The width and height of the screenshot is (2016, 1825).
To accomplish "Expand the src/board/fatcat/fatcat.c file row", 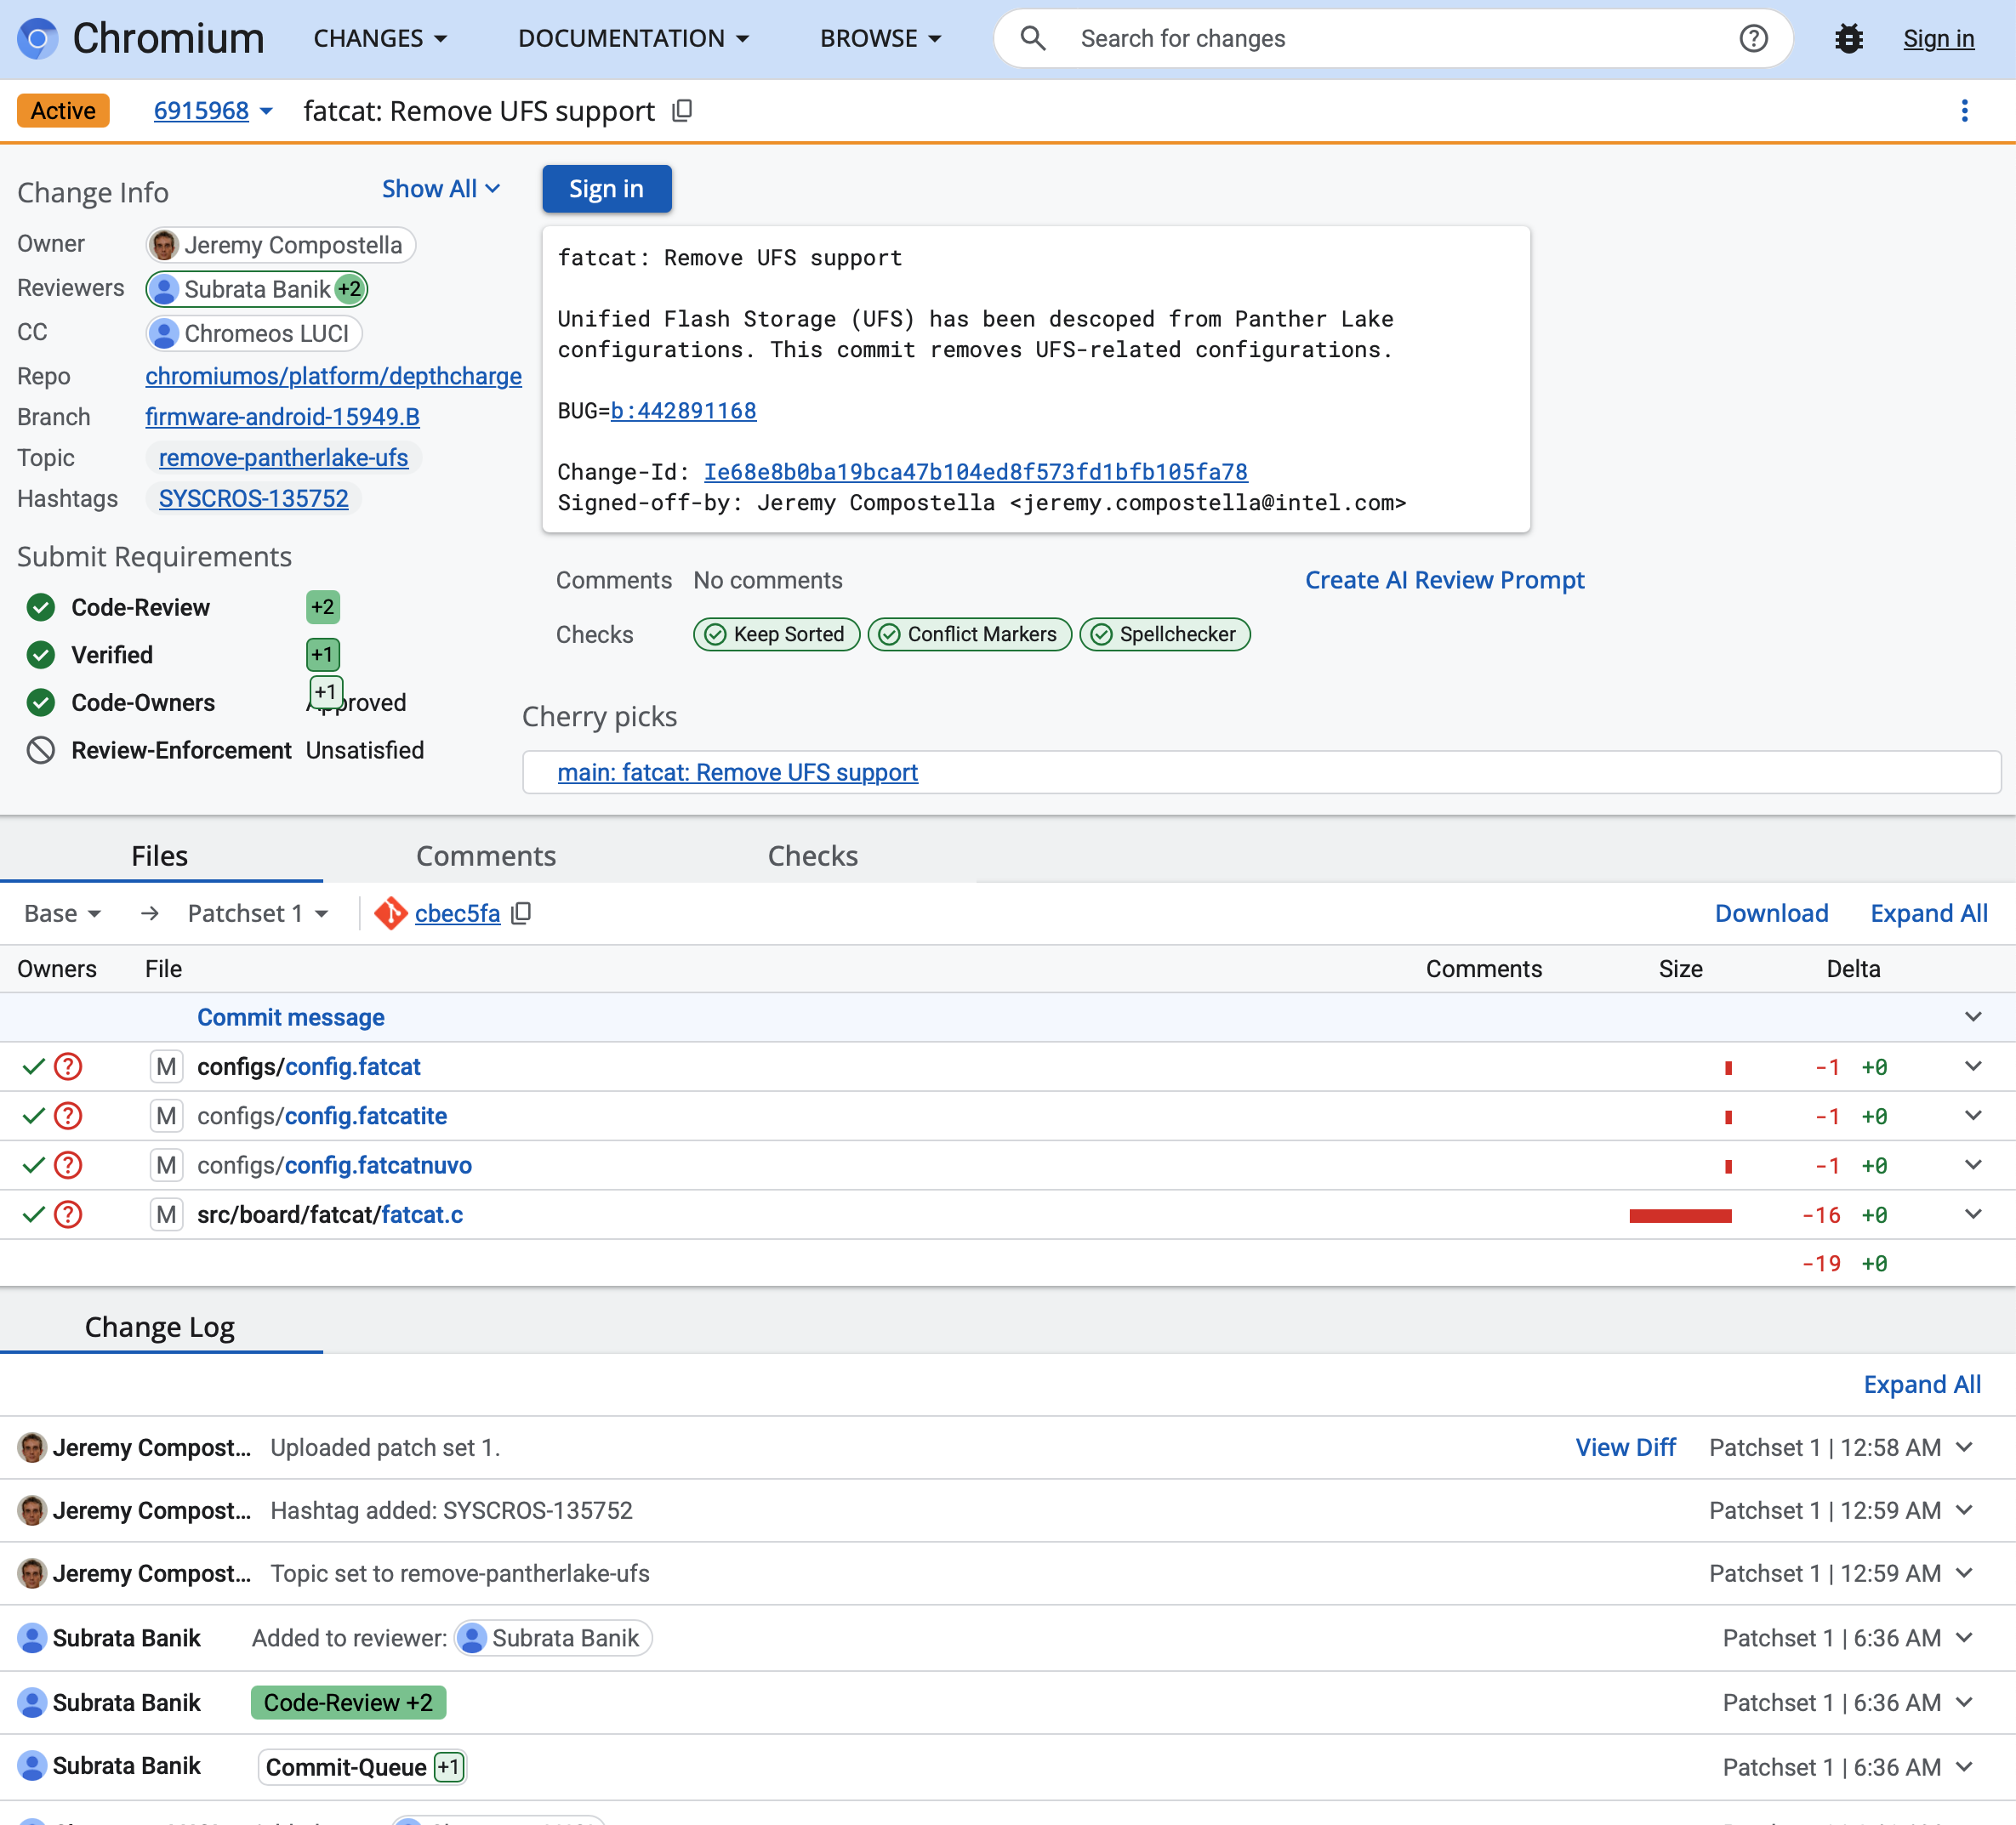I will (1972, 1215).
